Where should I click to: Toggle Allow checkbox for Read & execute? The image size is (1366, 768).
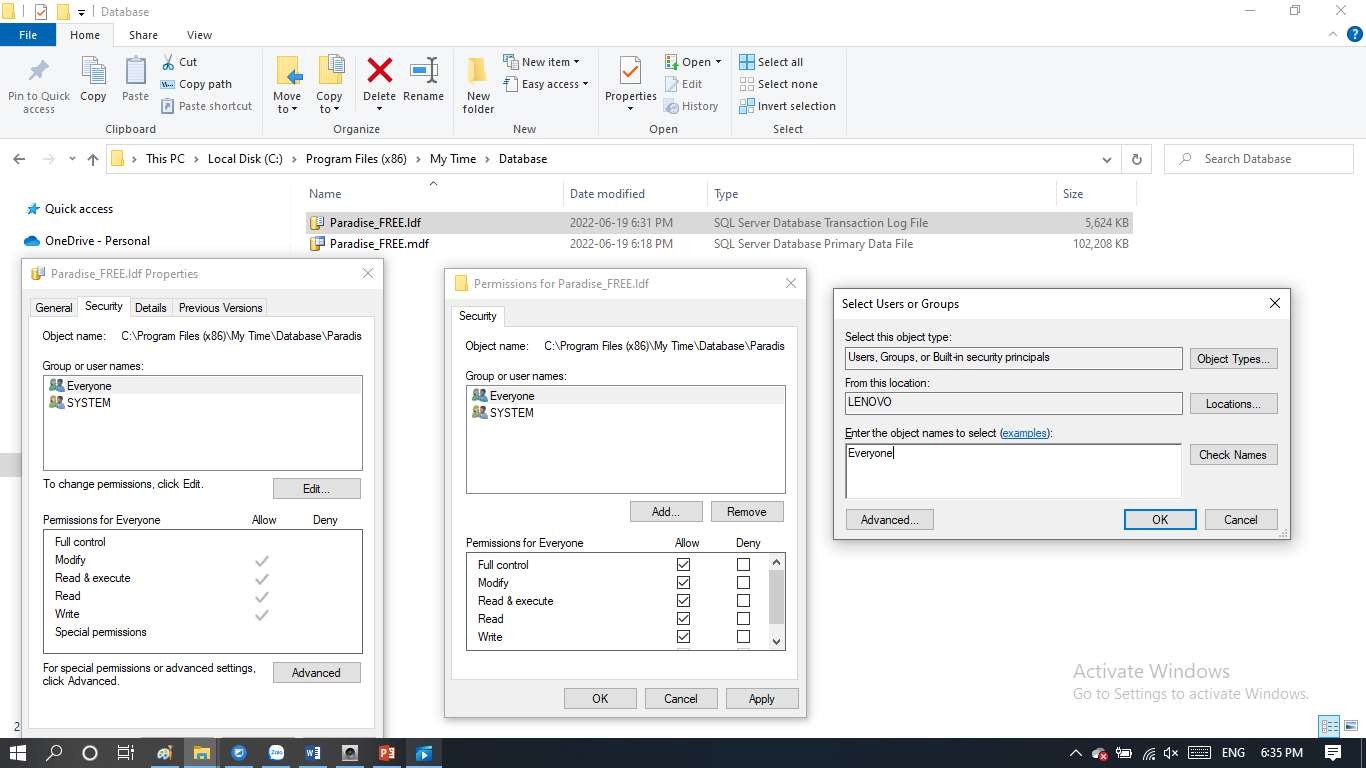tap(683, 601)
